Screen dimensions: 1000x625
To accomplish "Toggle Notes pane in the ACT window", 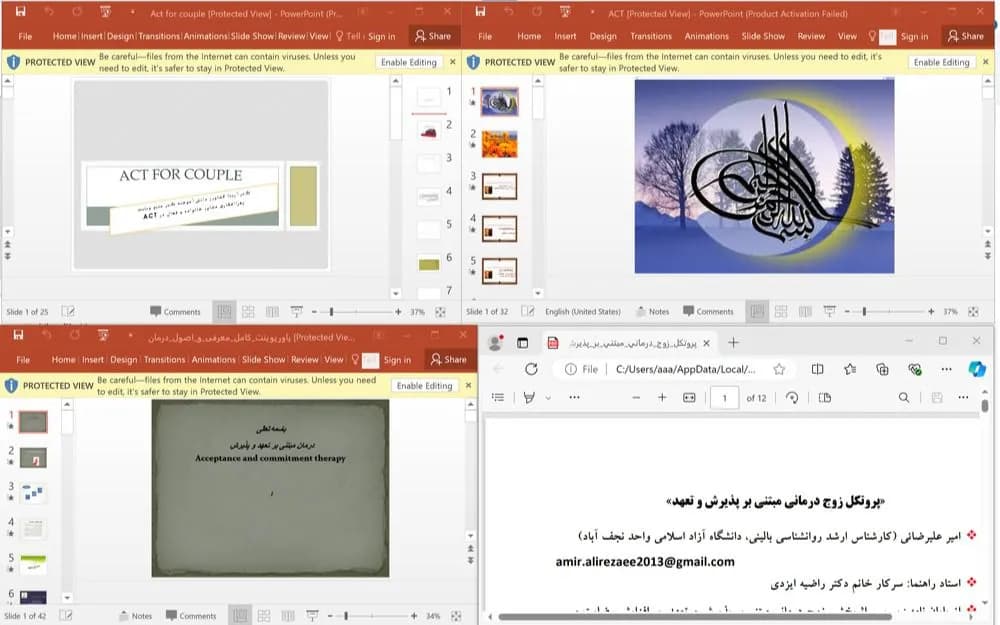I will click(652, 312).
